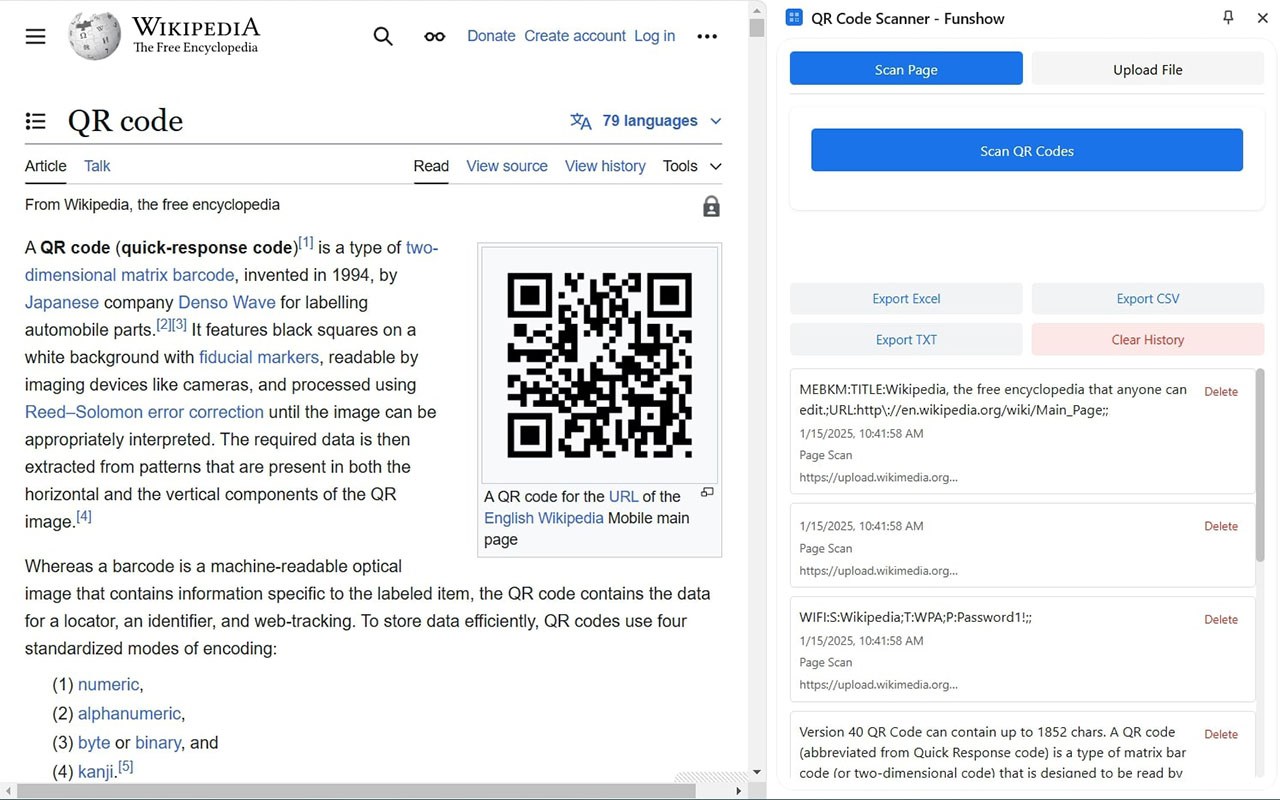The height and width of the screenshot is (800, 1280).
Task: Open Reed–Solomon error correction link
Action: pos(144,412)
